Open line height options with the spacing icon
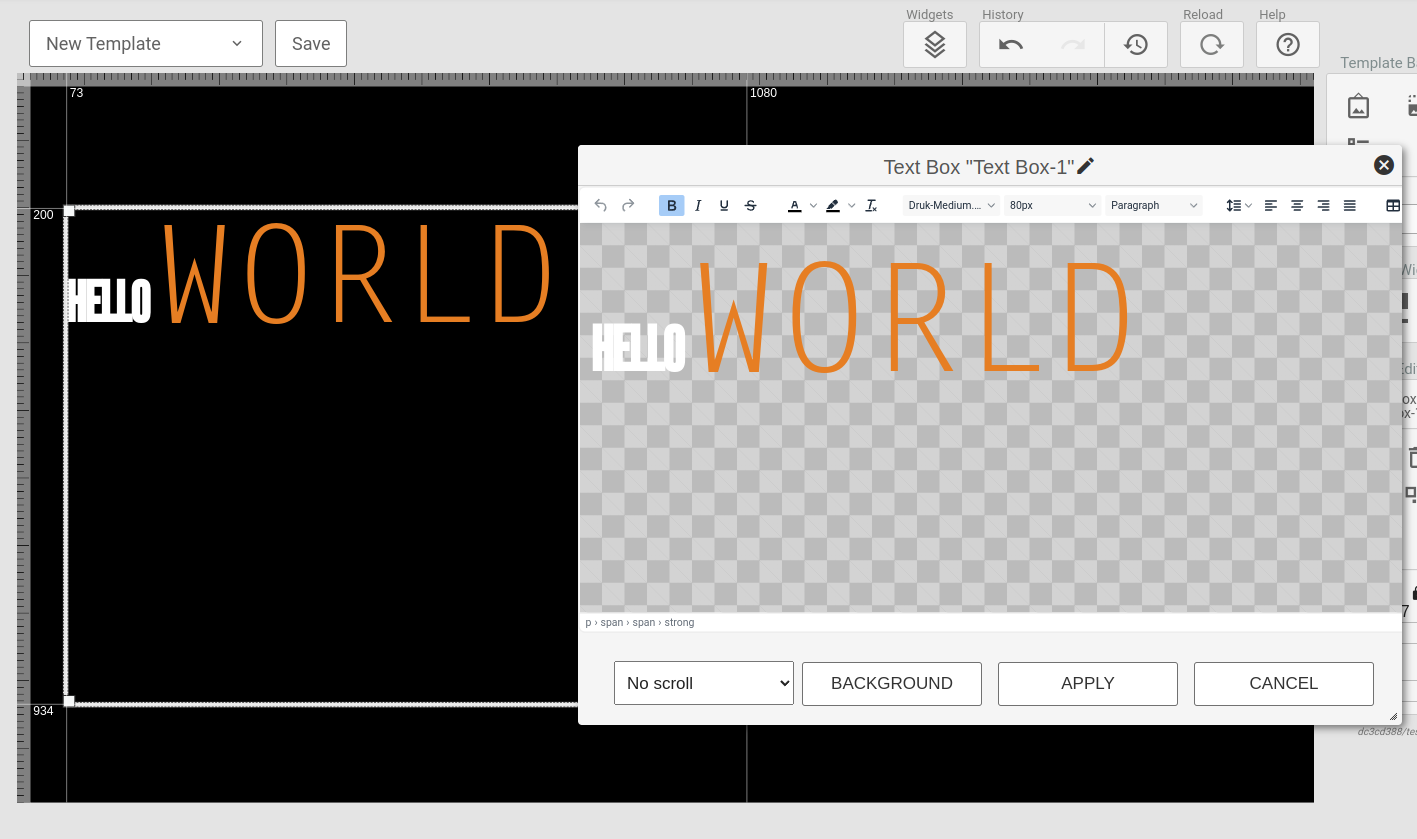Image resolution: width=1417 pixels, height=839 pixels. click(1236, 205)
